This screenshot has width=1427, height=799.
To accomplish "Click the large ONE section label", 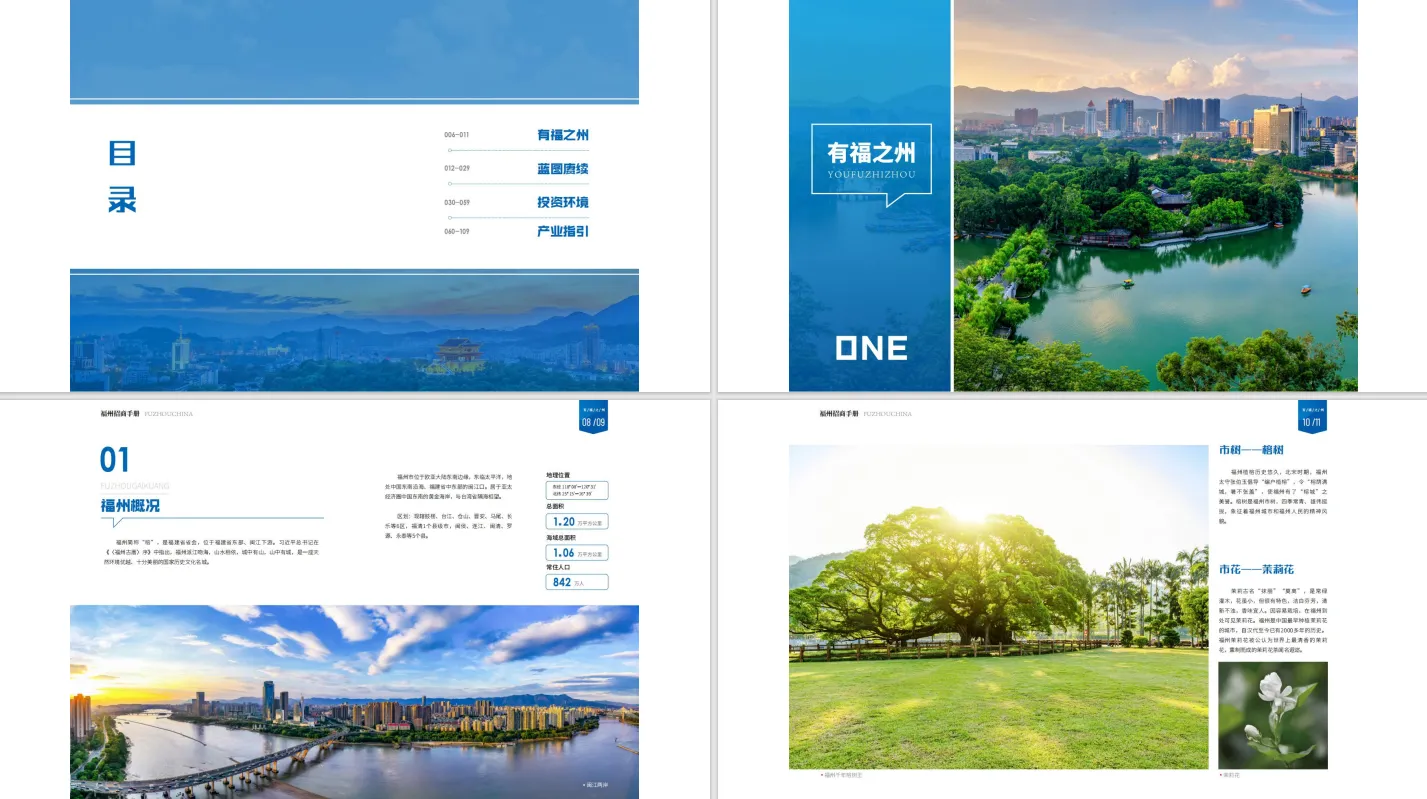I will coord(872,348).
